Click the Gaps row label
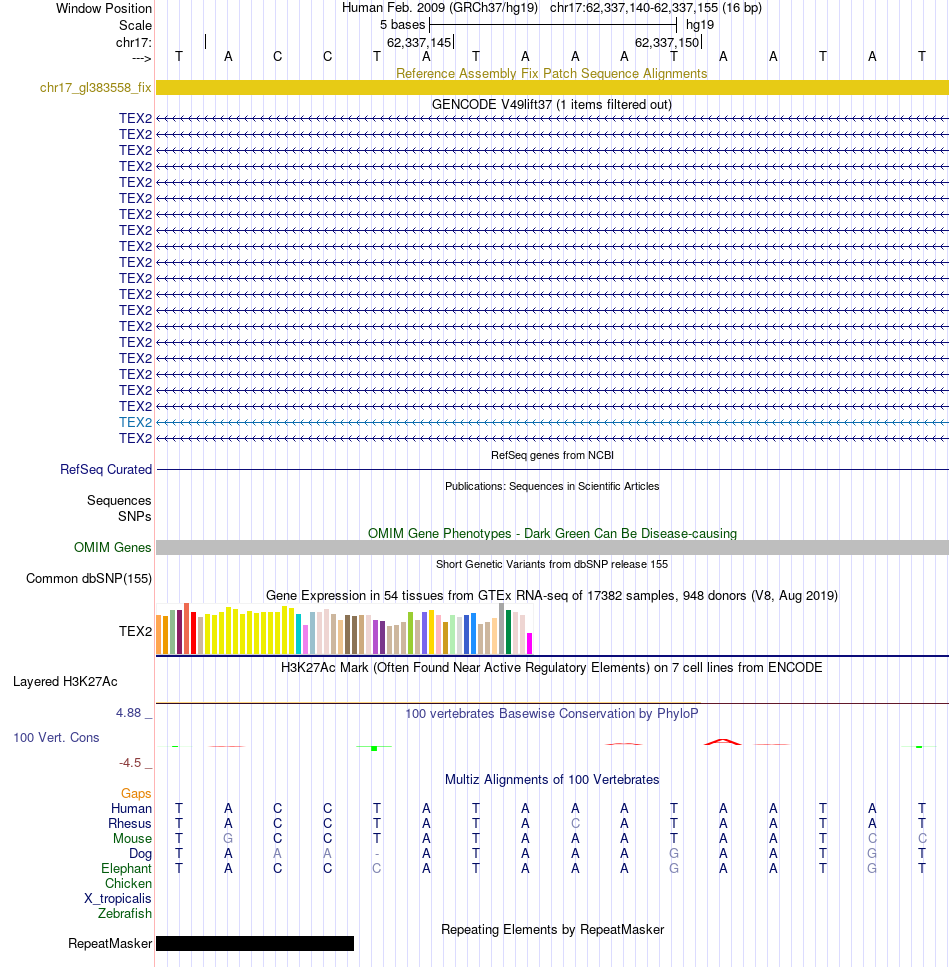950x967 pixels. pos(136,794)
